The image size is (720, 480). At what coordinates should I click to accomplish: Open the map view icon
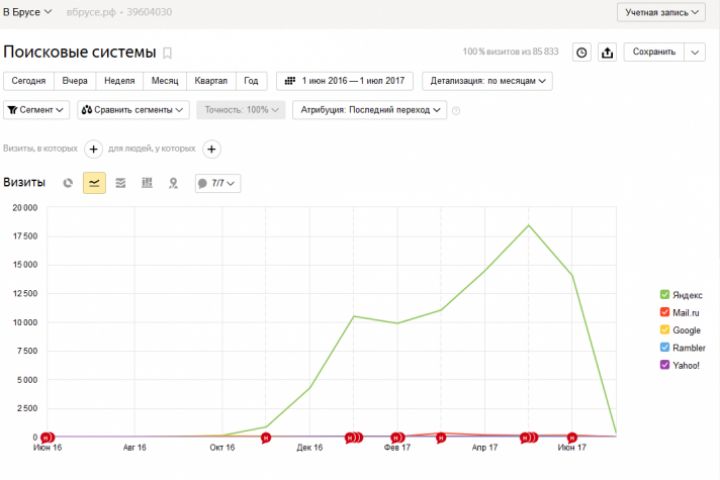tap(173, 183)
